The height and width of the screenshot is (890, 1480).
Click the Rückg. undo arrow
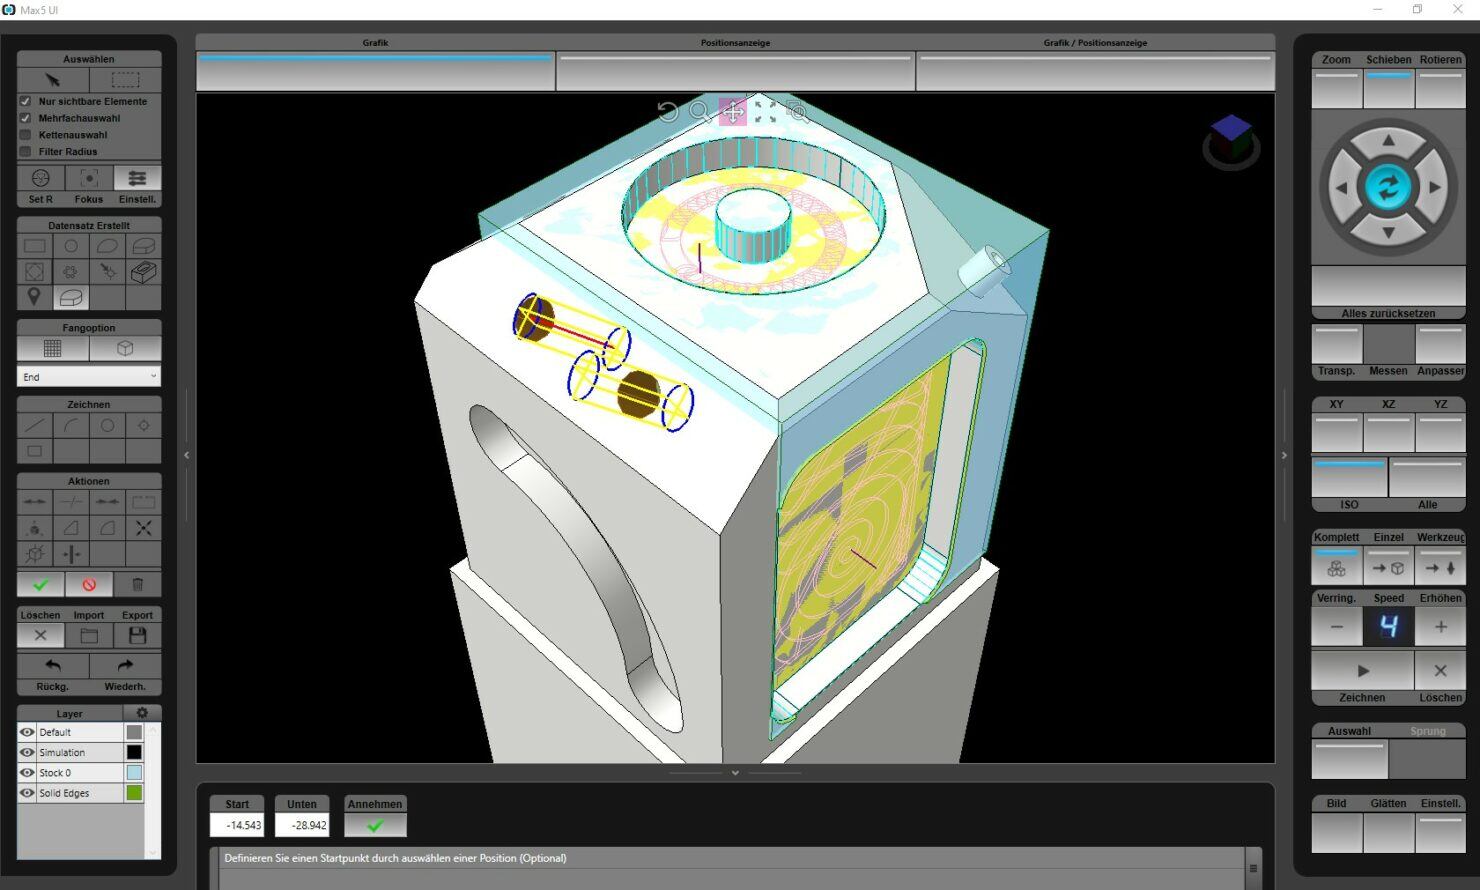click(52, 666)
